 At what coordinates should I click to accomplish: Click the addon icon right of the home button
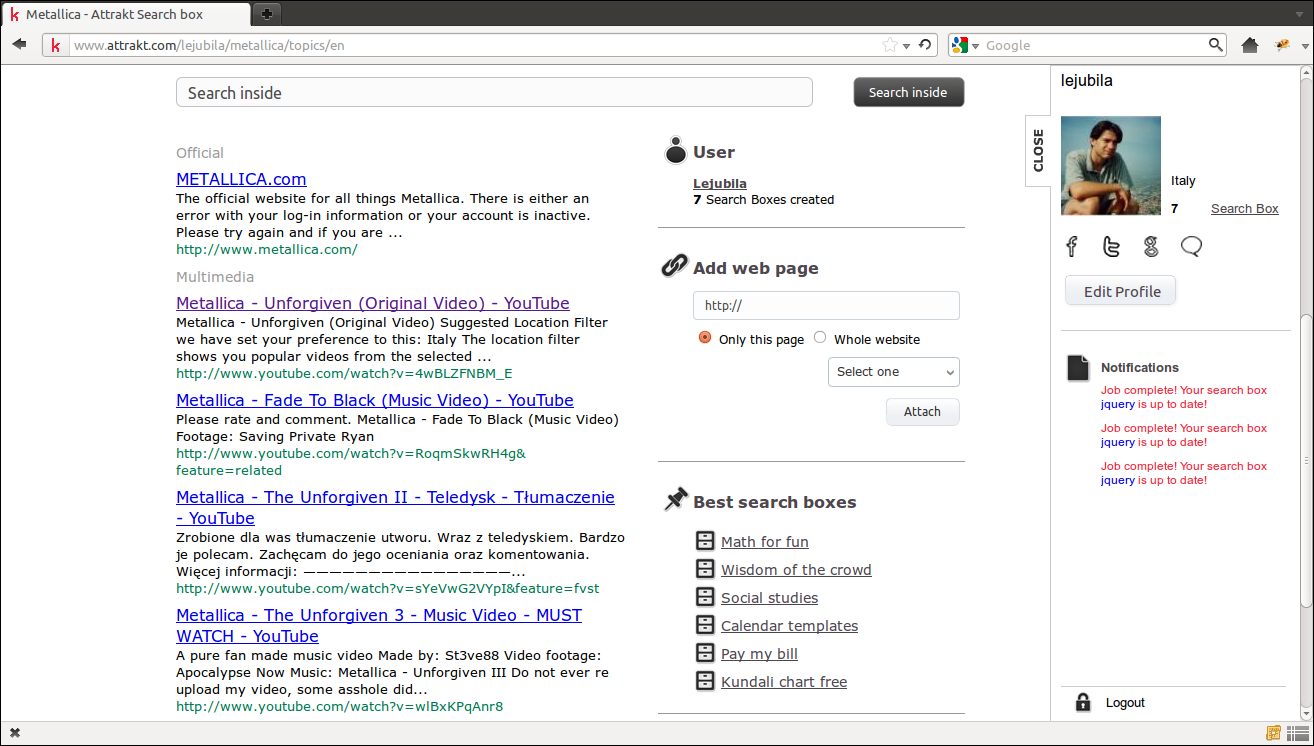tap(1283, 45)
